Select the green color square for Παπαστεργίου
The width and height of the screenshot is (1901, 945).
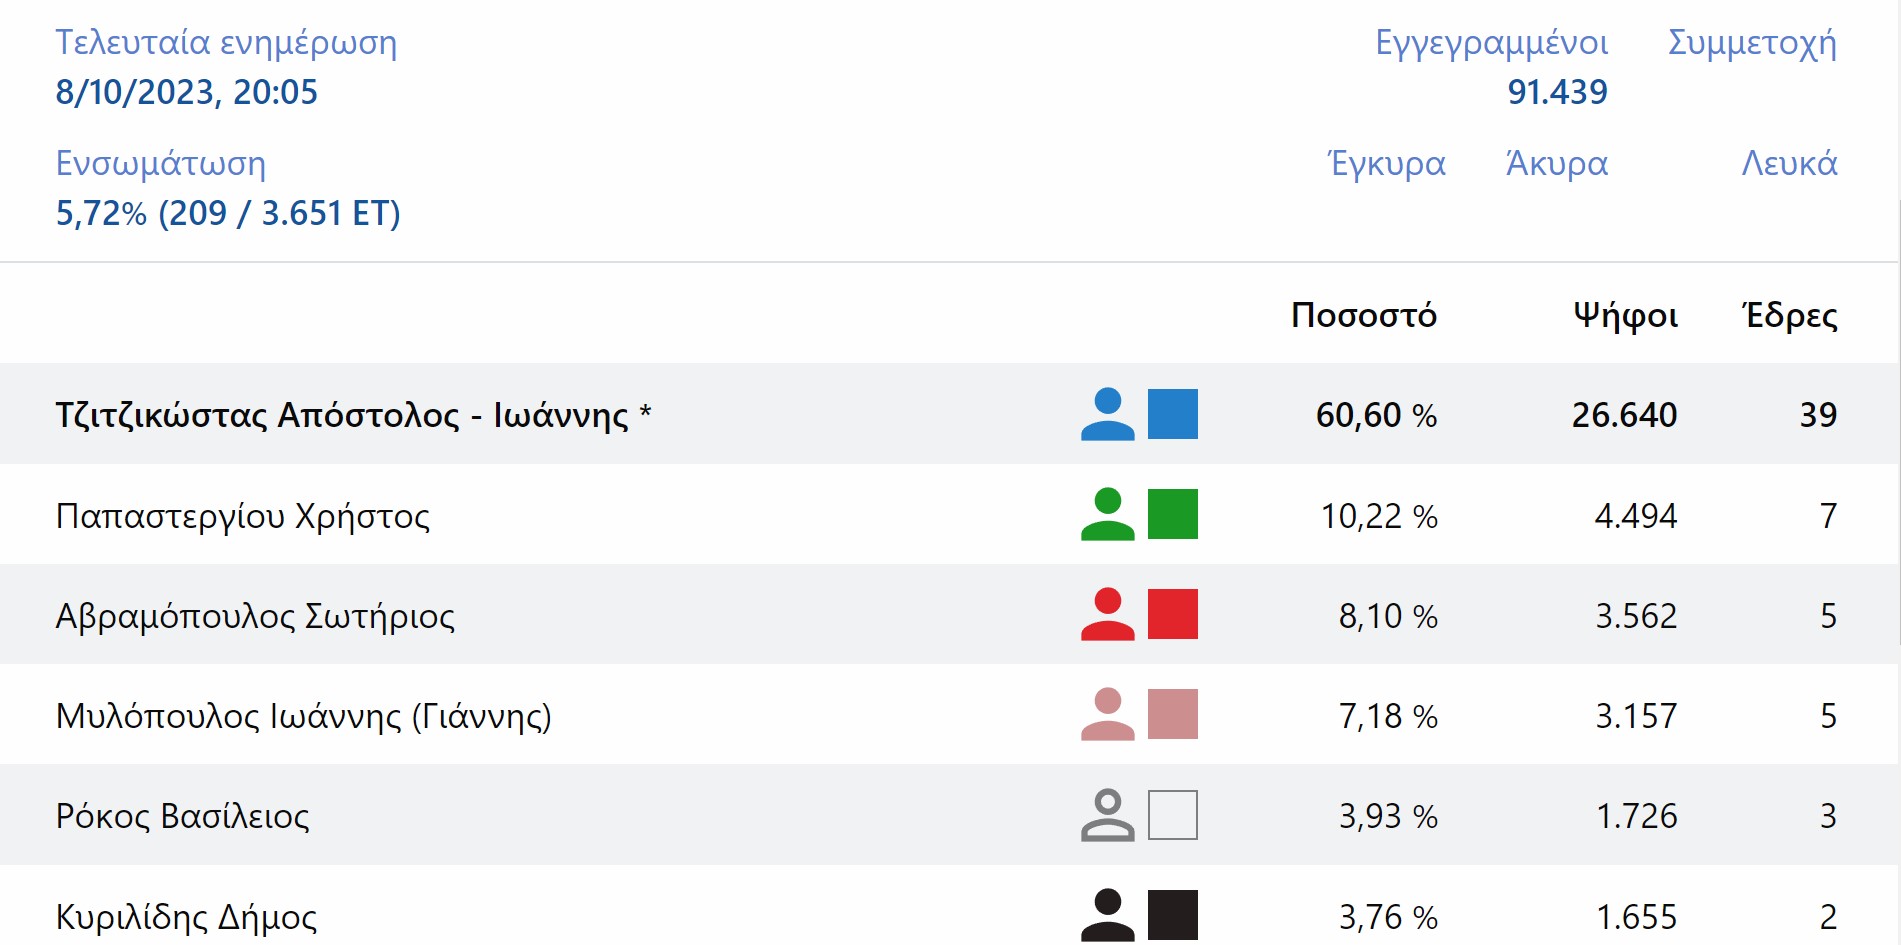tap(1172, 514)
